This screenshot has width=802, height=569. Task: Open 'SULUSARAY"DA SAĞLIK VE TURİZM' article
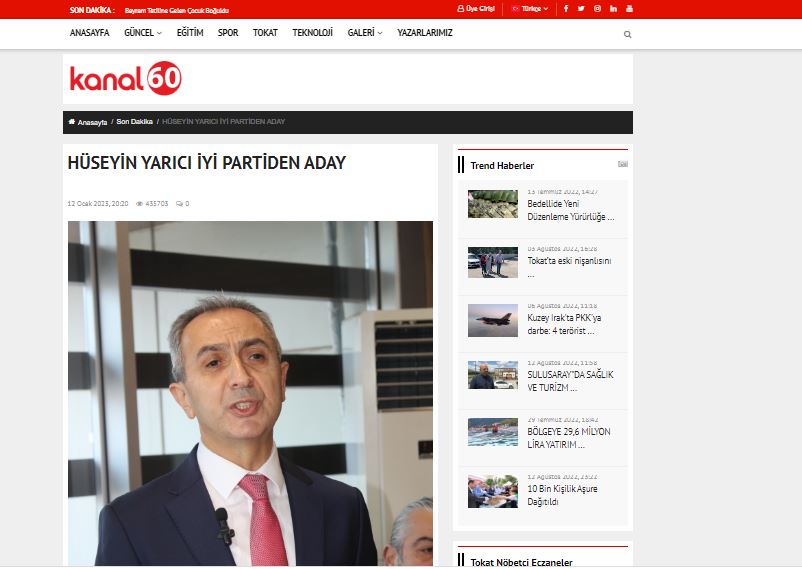[x=570, y=381]
